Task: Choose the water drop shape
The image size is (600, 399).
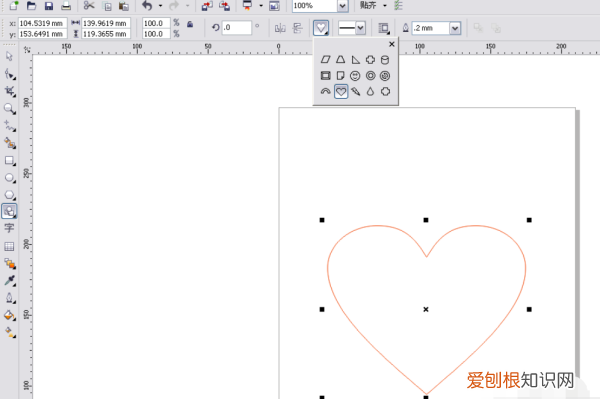Action: pos(370,92)
